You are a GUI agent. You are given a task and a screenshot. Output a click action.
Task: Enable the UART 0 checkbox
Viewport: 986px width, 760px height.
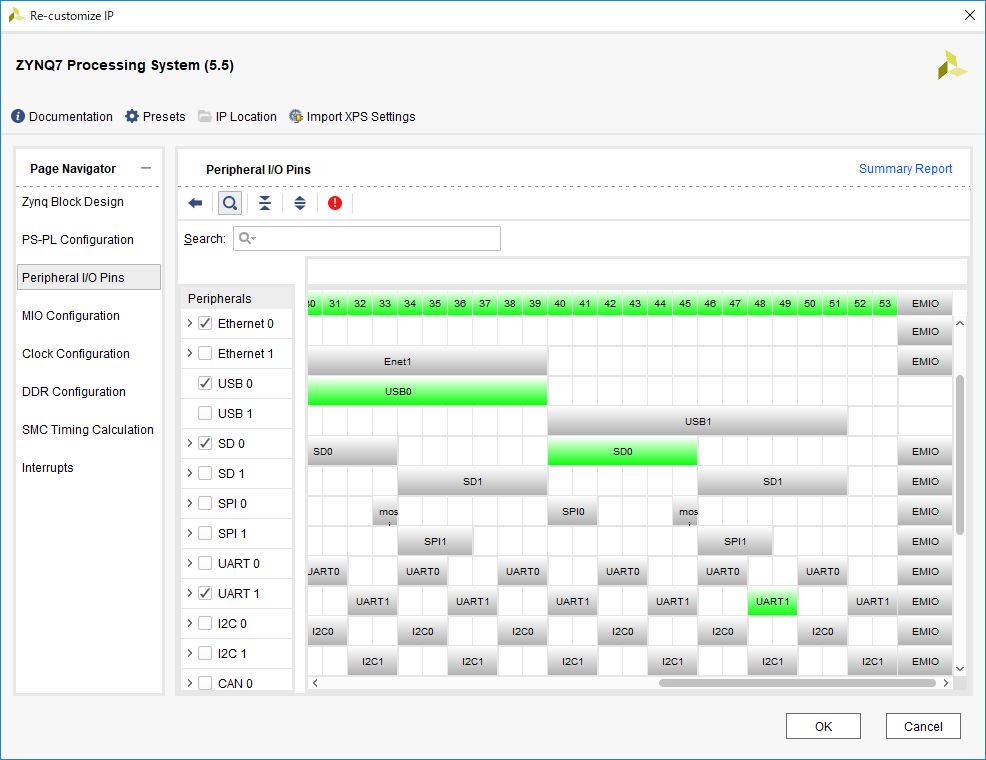pos(205,563)
